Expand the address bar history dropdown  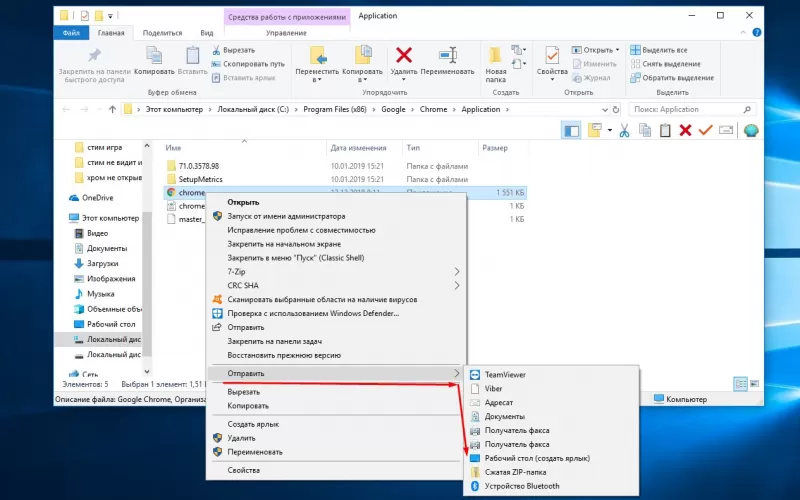605,109
